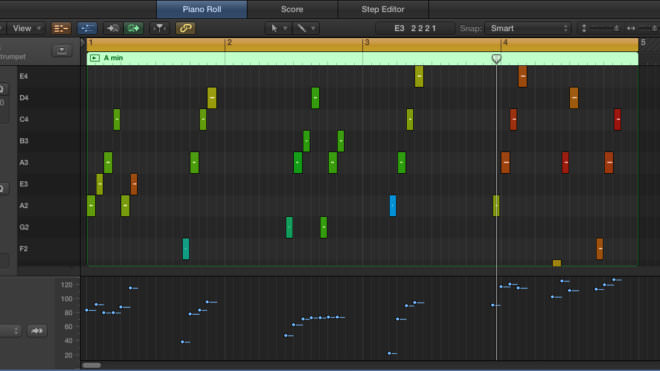Toggle the green MIDI Out icon
Screen dimensions: 660x371
pyautogui.click(x=133, y=28)
